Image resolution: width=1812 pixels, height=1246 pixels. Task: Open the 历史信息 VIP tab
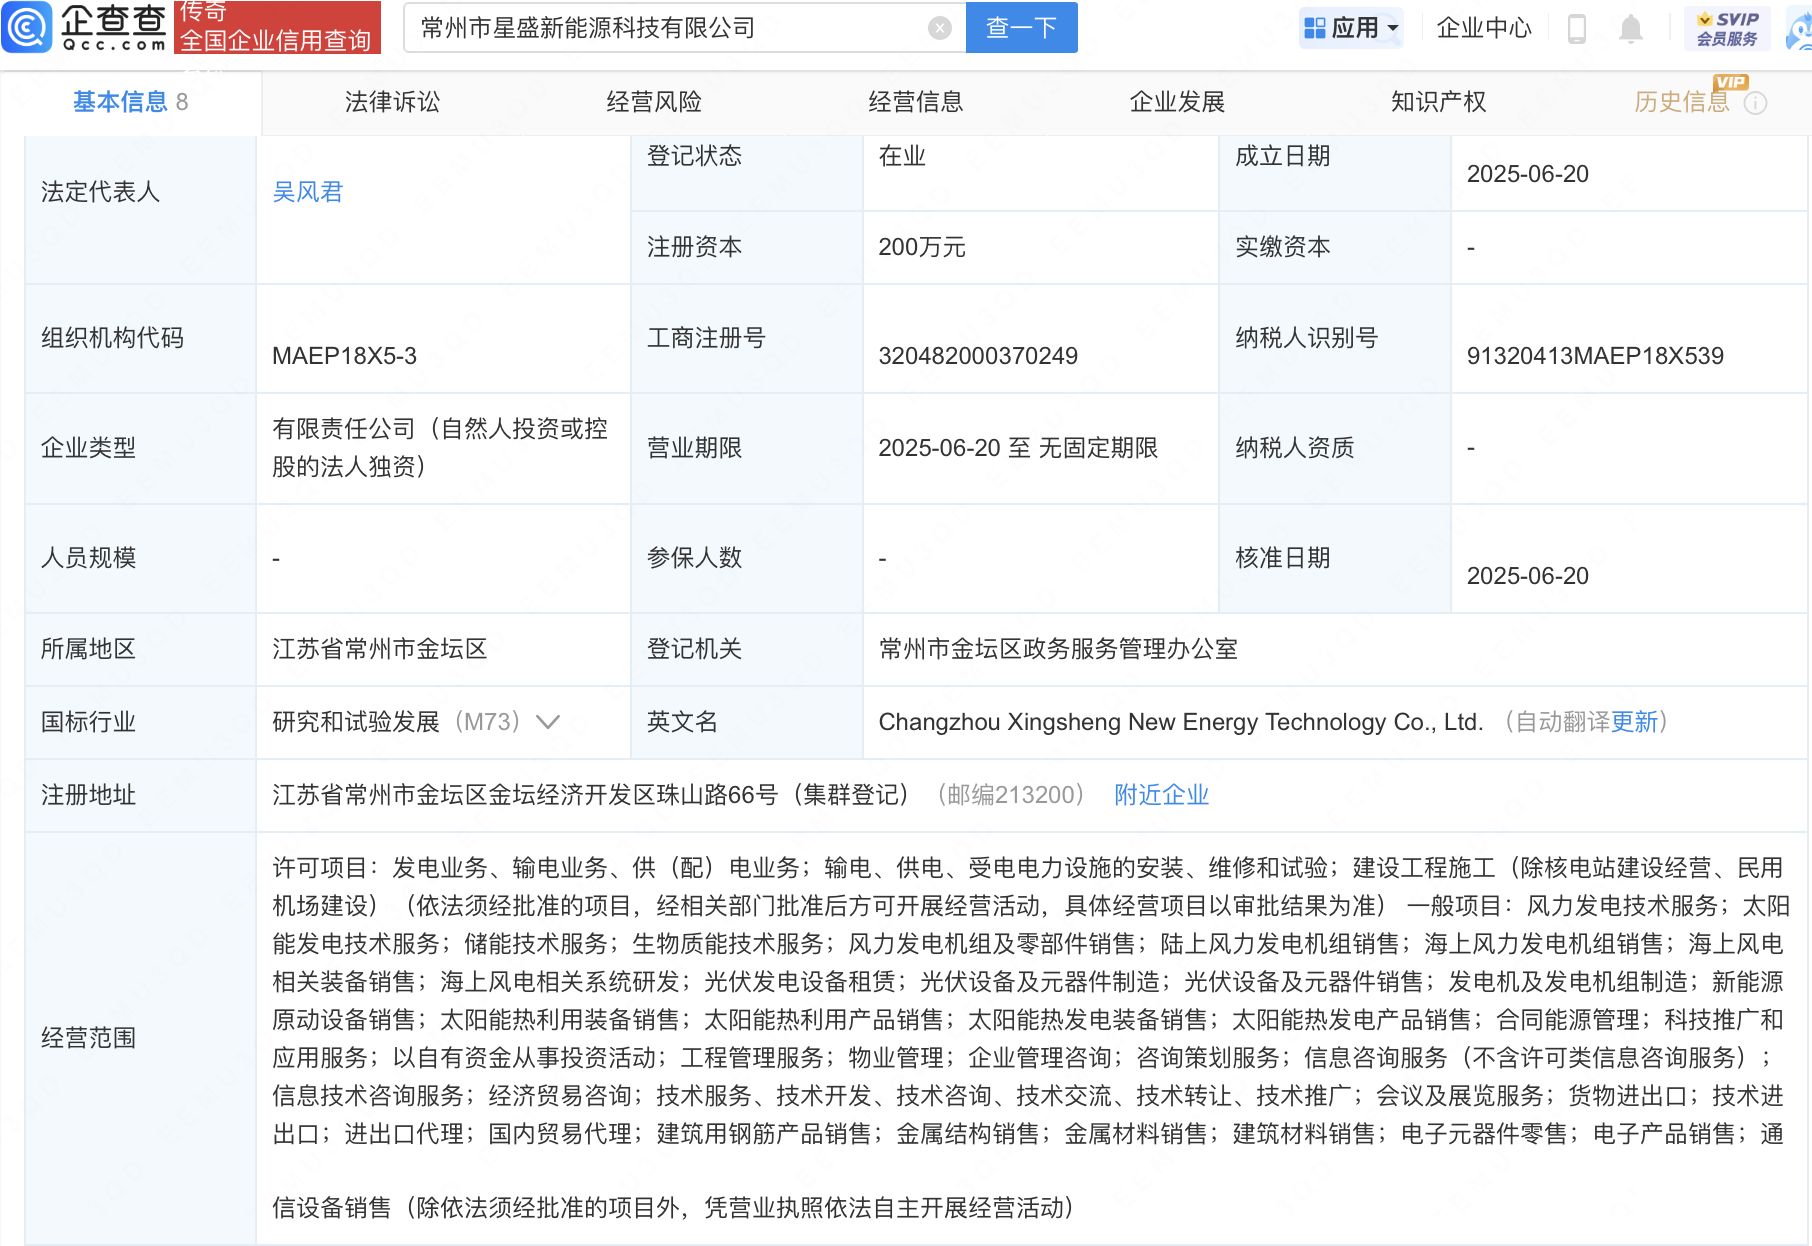tap(1682, 102)
